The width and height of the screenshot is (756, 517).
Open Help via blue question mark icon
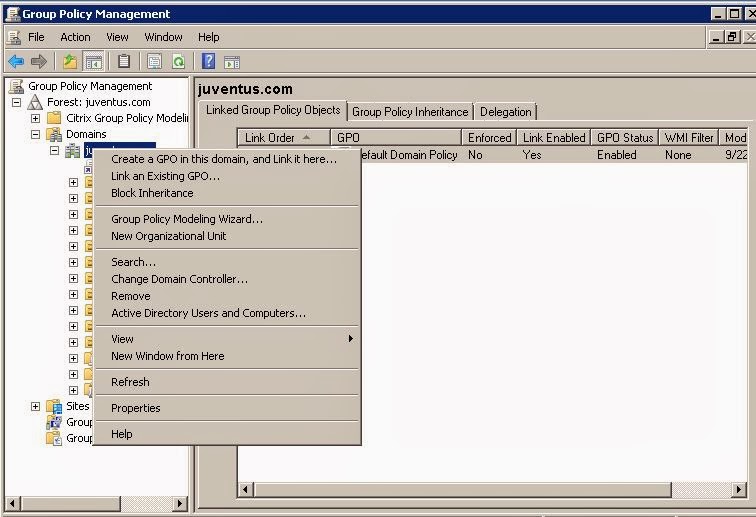click(x=208, y=61)
